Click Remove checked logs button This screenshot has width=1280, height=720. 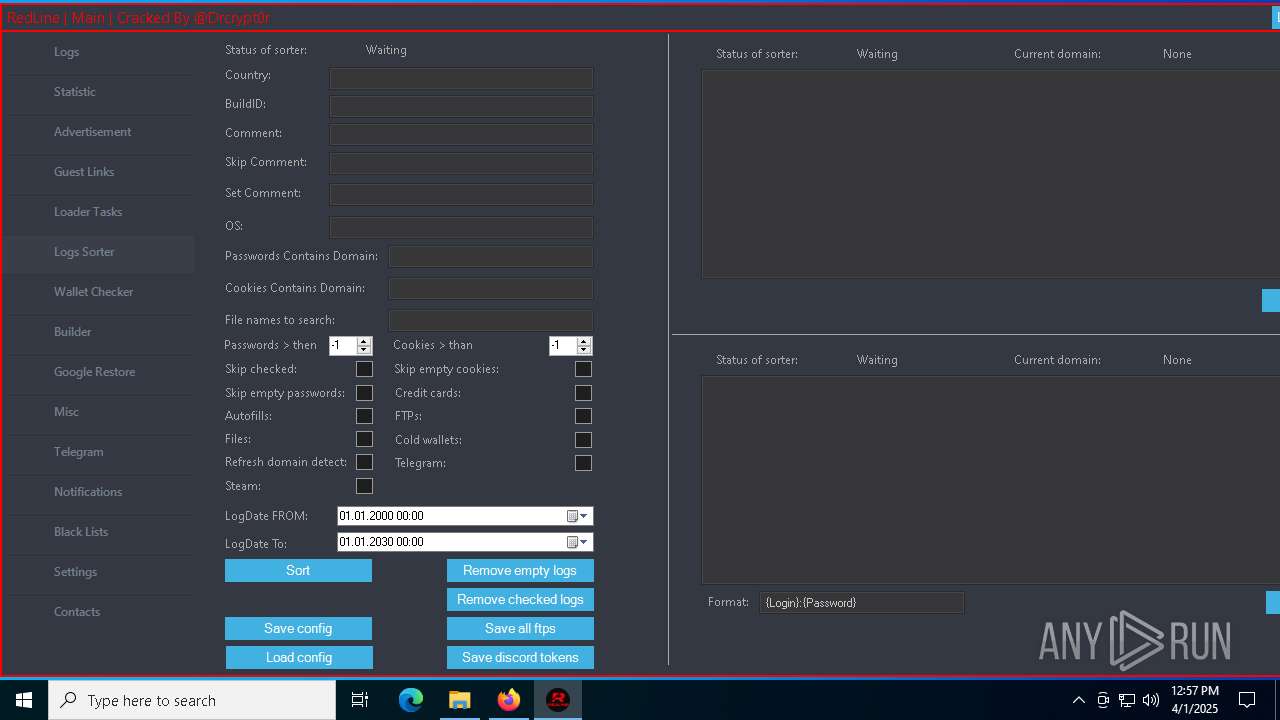520,599
